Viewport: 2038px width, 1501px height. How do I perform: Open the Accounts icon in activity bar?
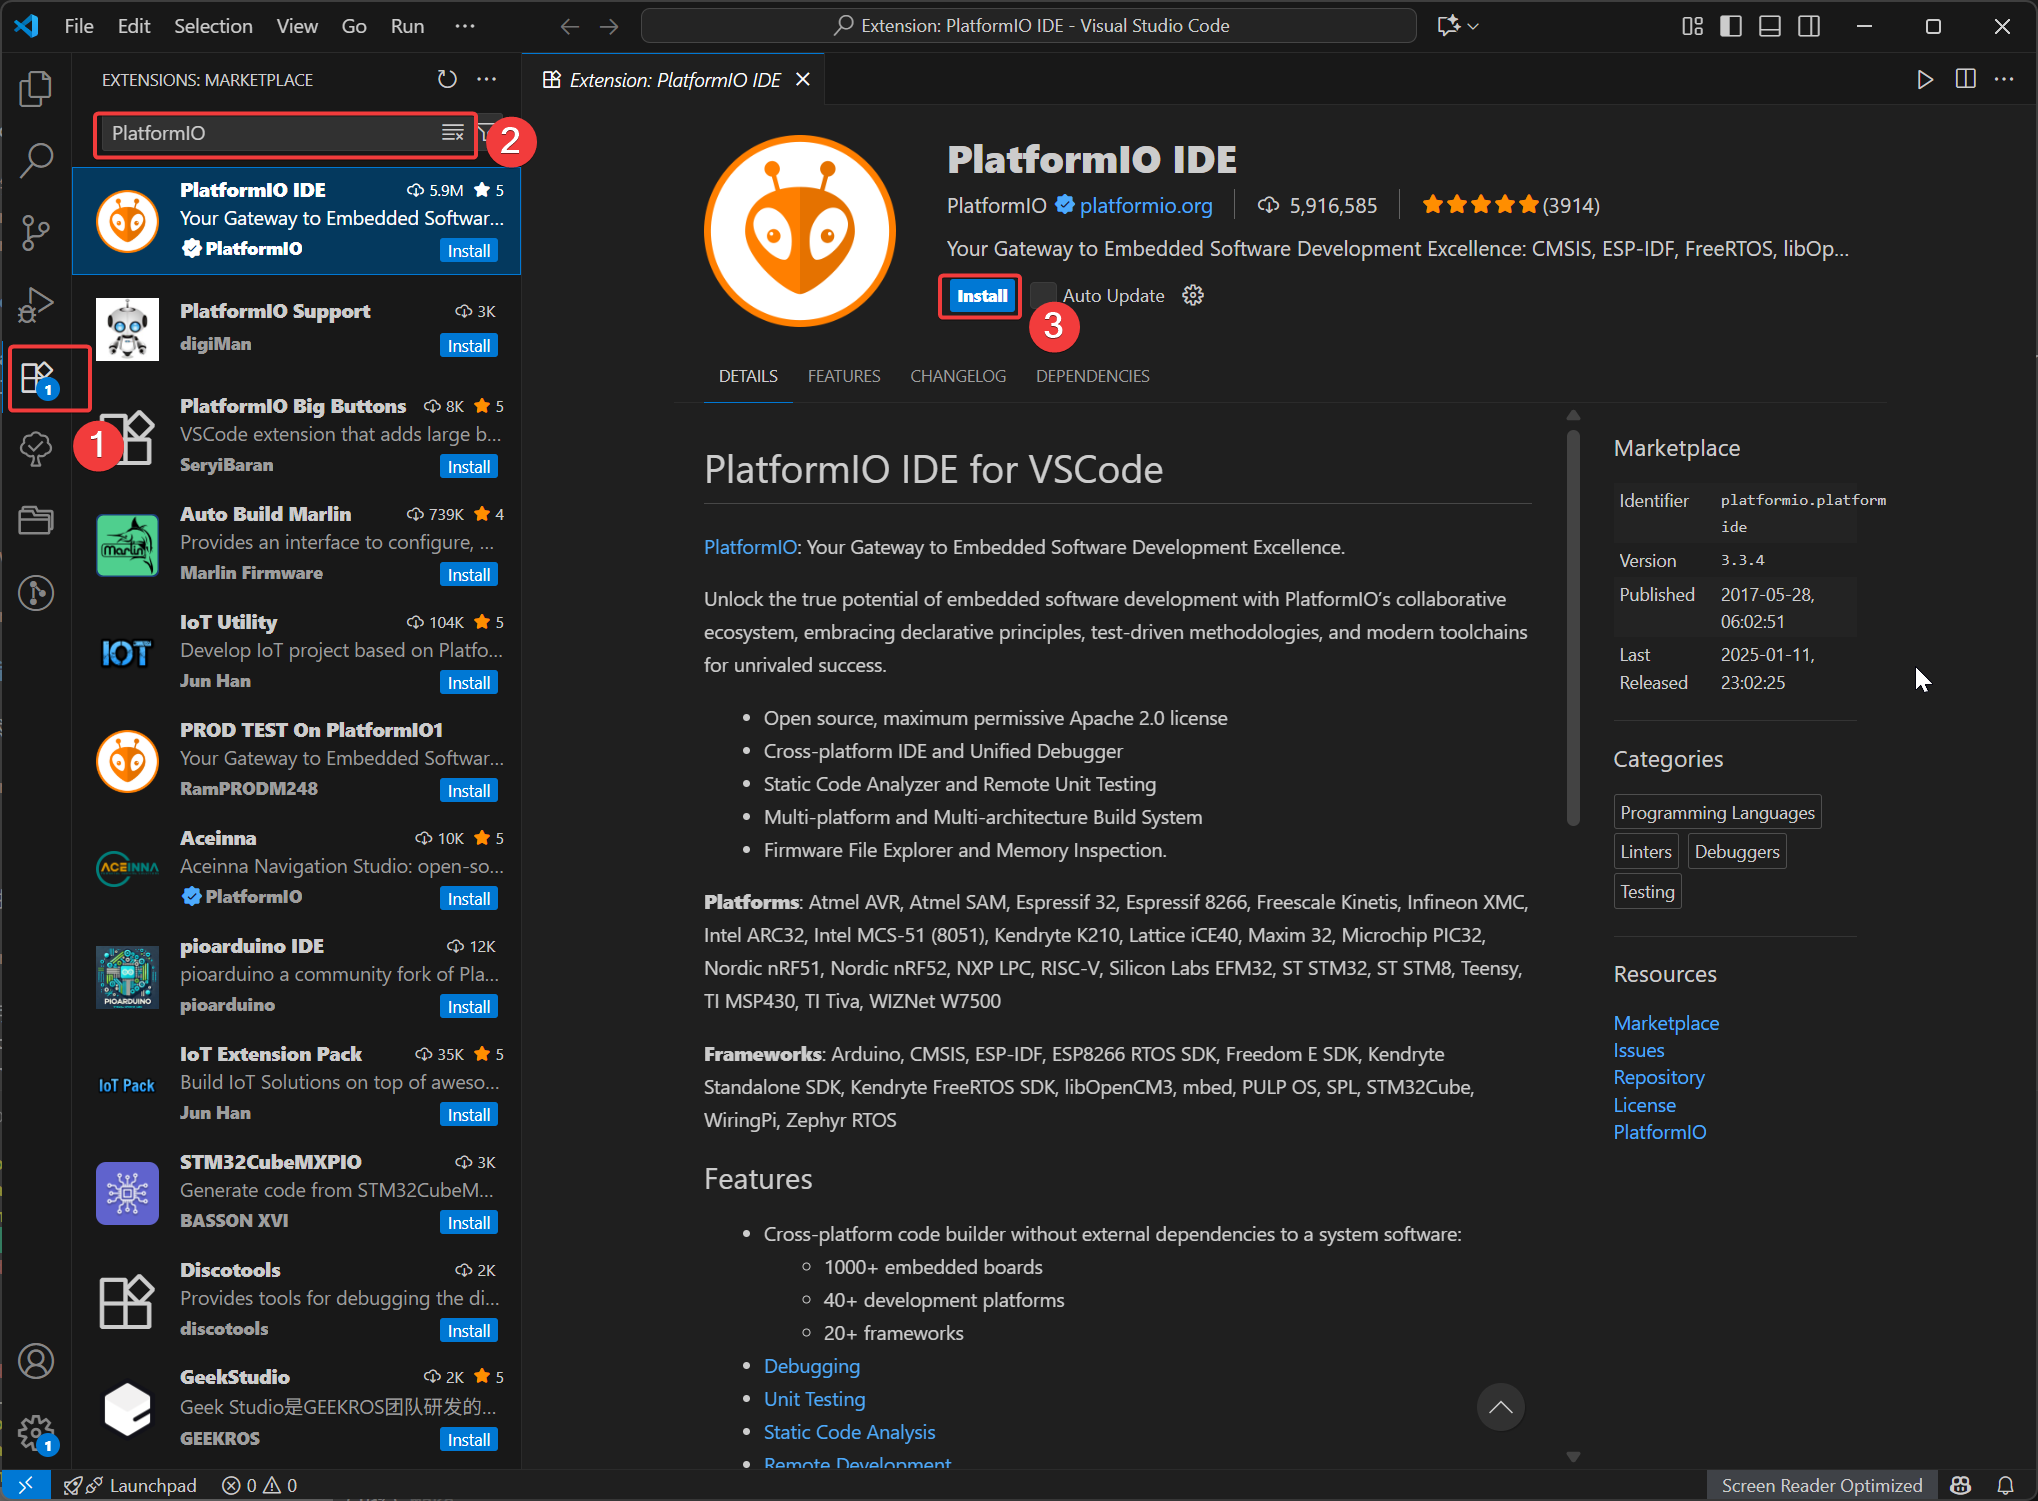click(x=36, y=1361)
